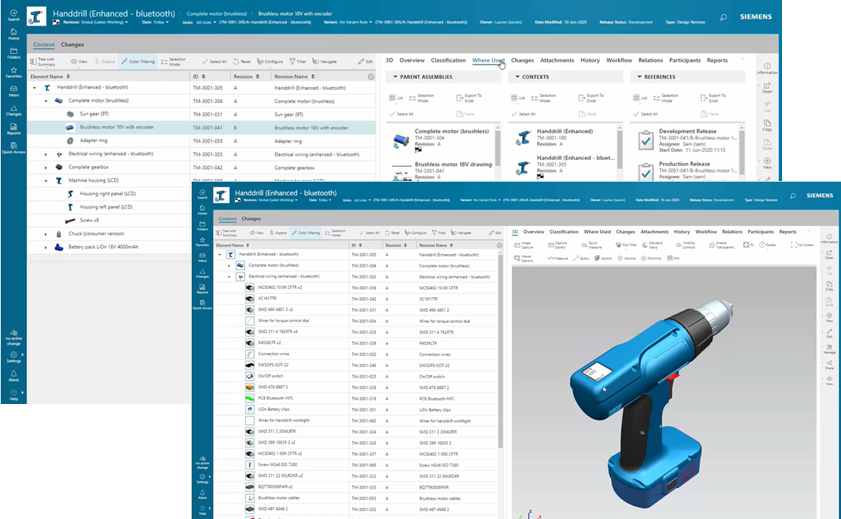Open Workflow tab in back window
841x519 pixels.
click(x=619, y=60)
